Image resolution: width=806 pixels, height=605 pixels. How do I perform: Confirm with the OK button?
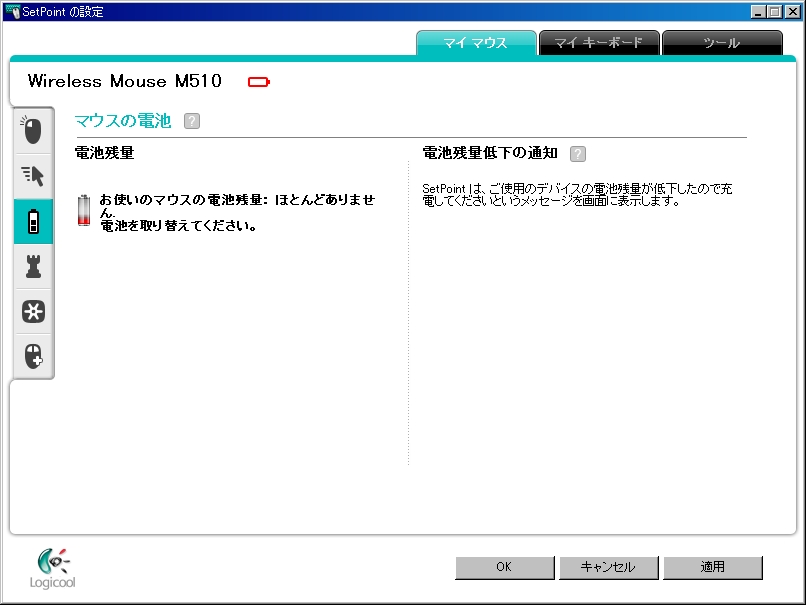coord(505,567)
